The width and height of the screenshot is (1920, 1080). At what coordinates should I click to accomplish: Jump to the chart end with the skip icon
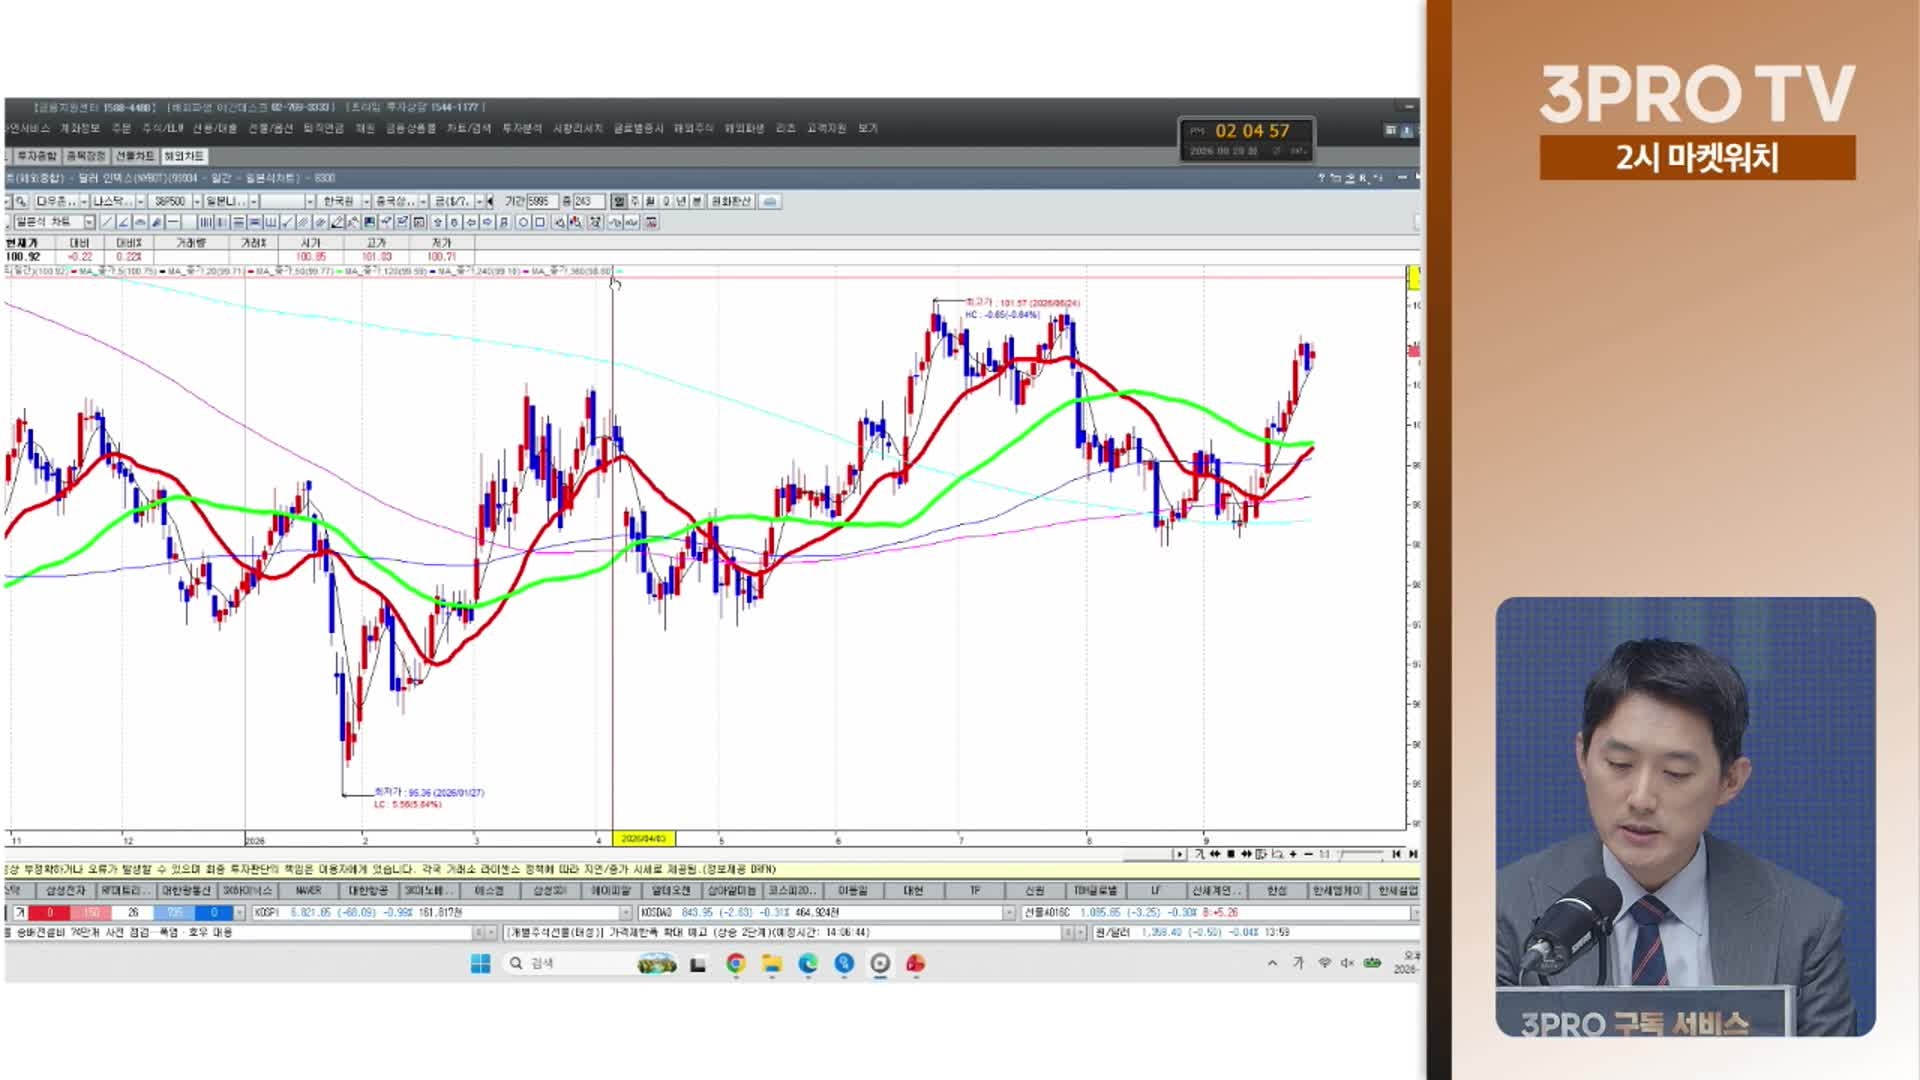(1413, 854)
